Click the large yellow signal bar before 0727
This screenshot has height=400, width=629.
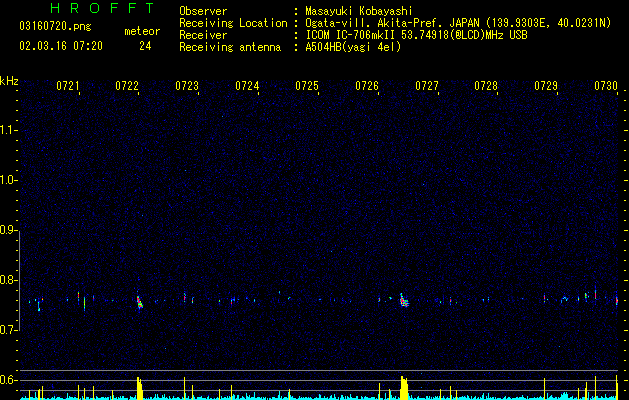point(404,388)
